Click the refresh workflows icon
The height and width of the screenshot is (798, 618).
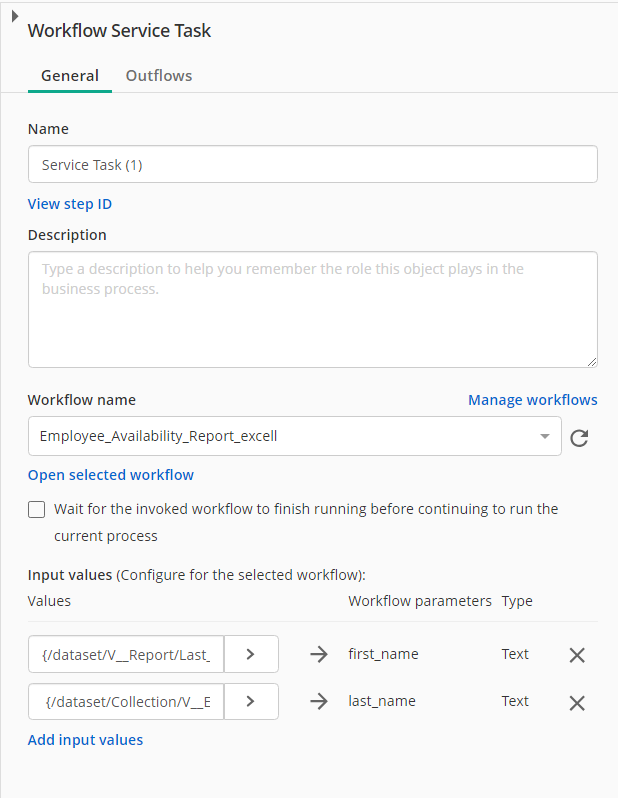tap(578, 437)
